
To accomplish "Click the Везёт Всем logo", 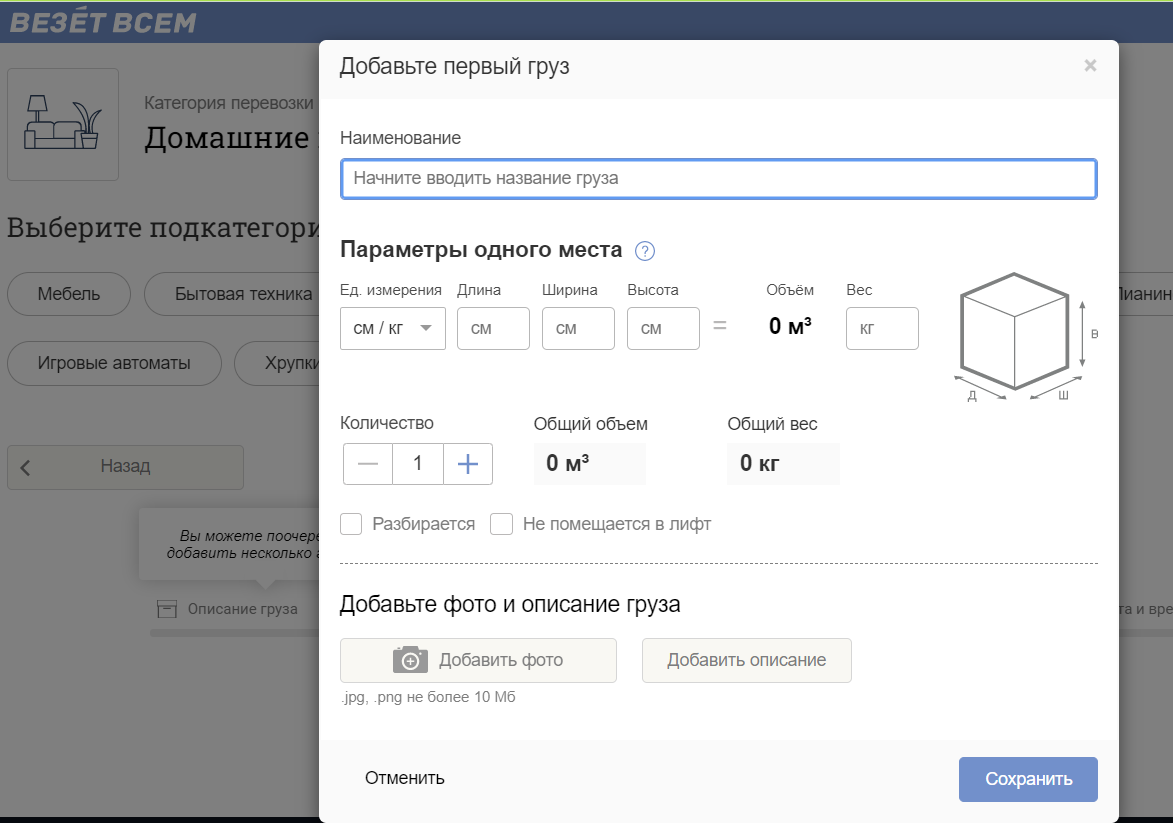I will pyautogui.click(x=103, y=22).
